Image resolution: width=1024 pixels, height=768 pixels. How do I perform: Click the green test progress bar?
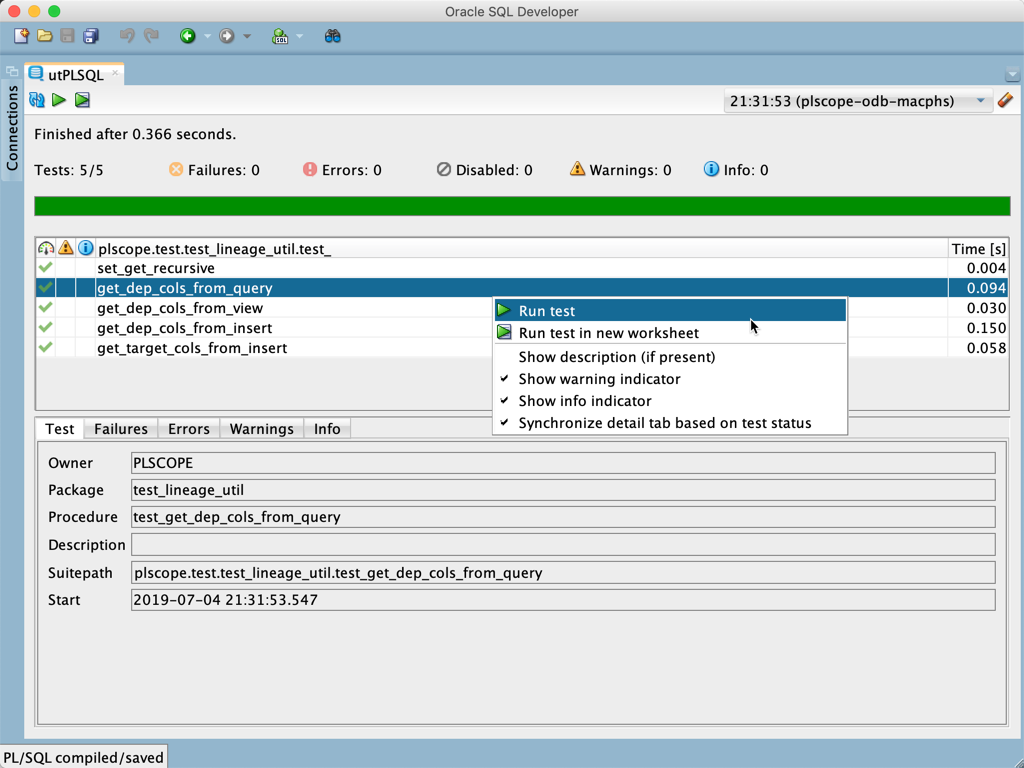pos(520,206)
